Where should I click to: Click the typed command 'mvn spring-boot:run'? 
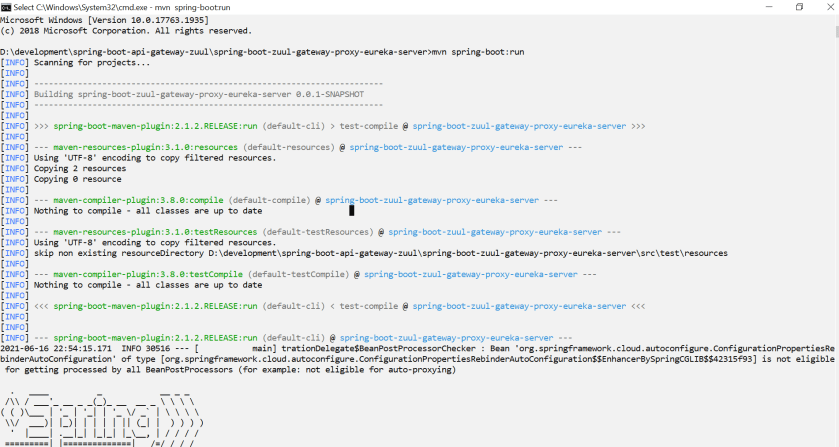(478, 52)
